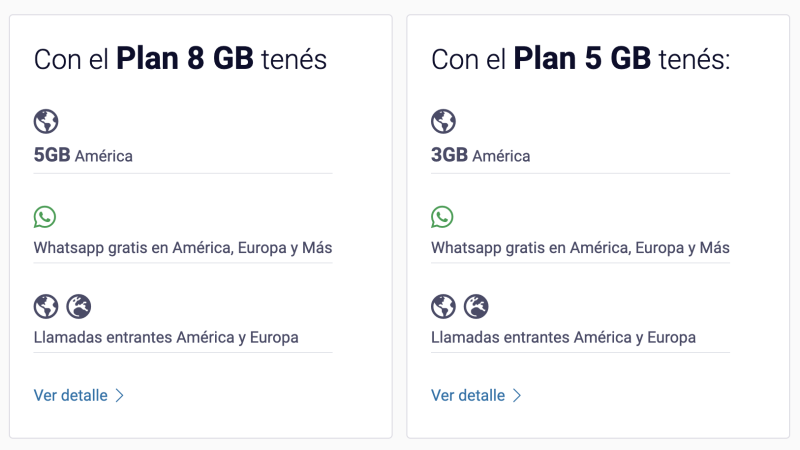Expand details via chevron in Plan 5 GB card
Image resolution: width=800 pixels, height=450 pixels.
tap(517, 395)
